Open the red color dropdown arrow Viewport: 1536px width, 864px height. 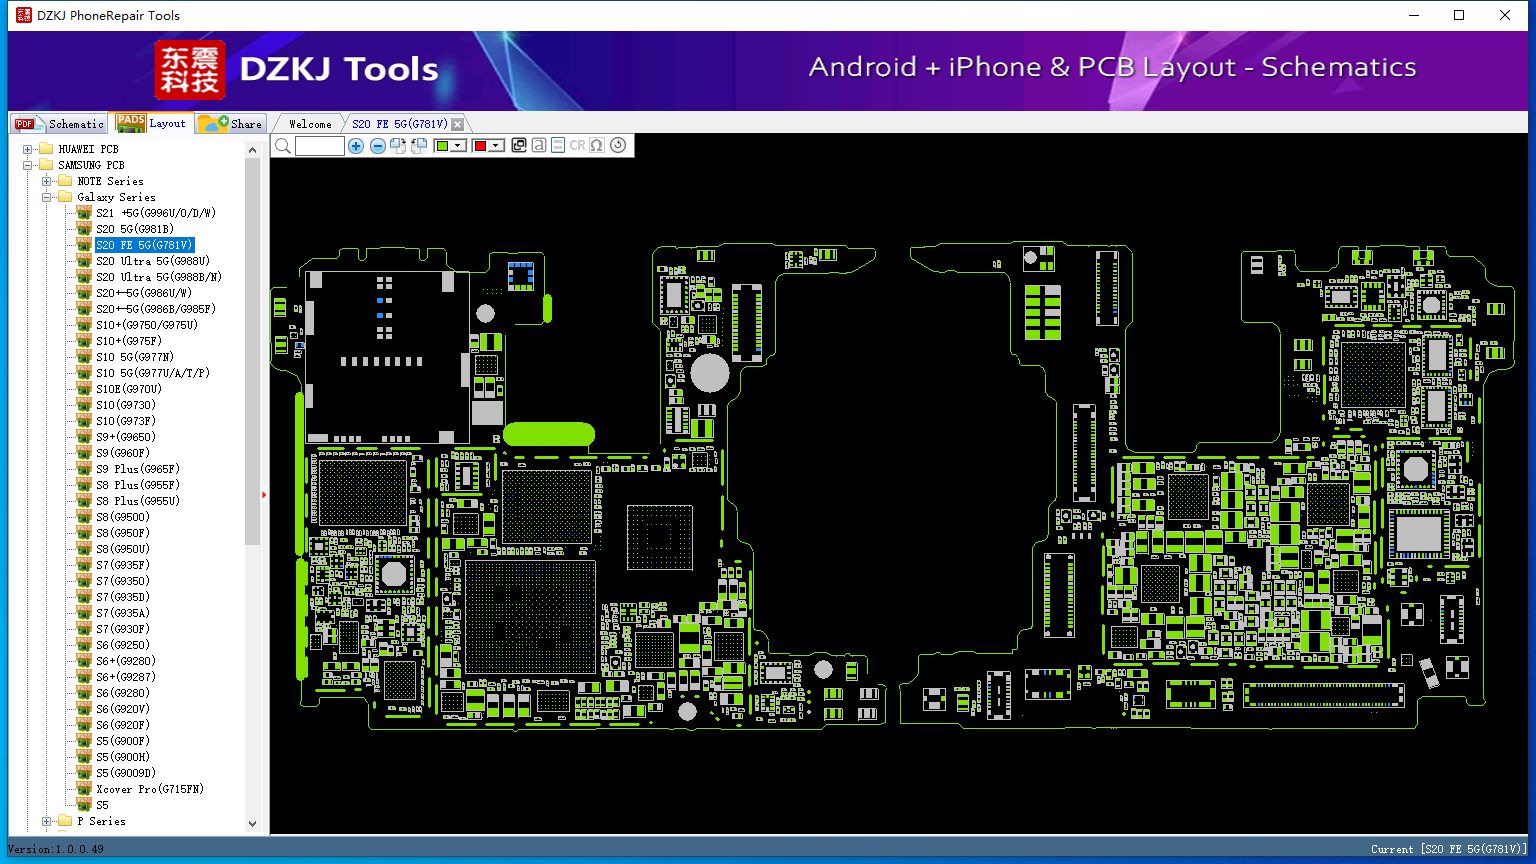click(495, 146)
